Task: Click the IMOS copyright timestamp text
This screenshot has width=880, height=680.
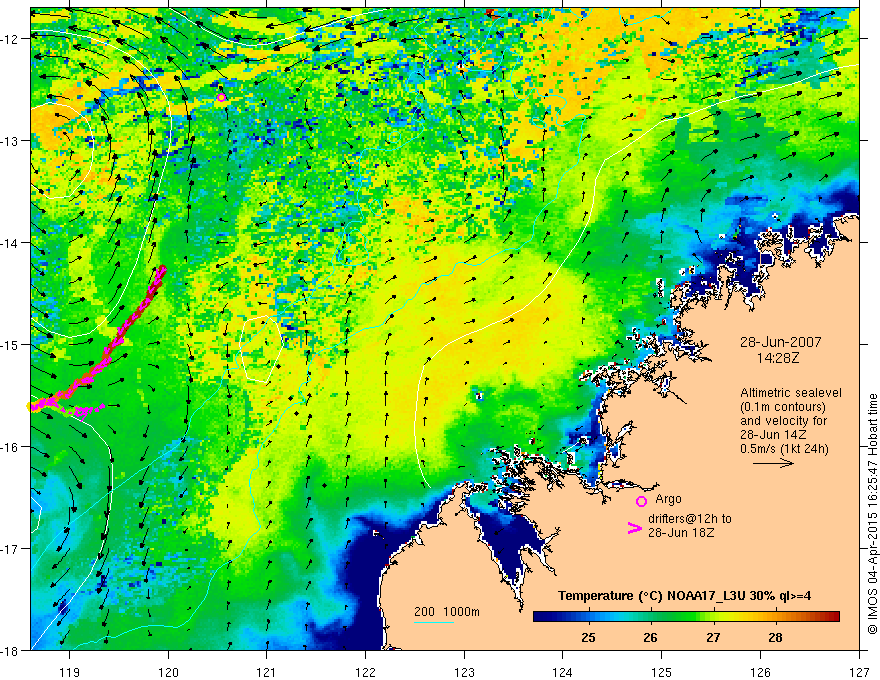Action: (872, 513)
